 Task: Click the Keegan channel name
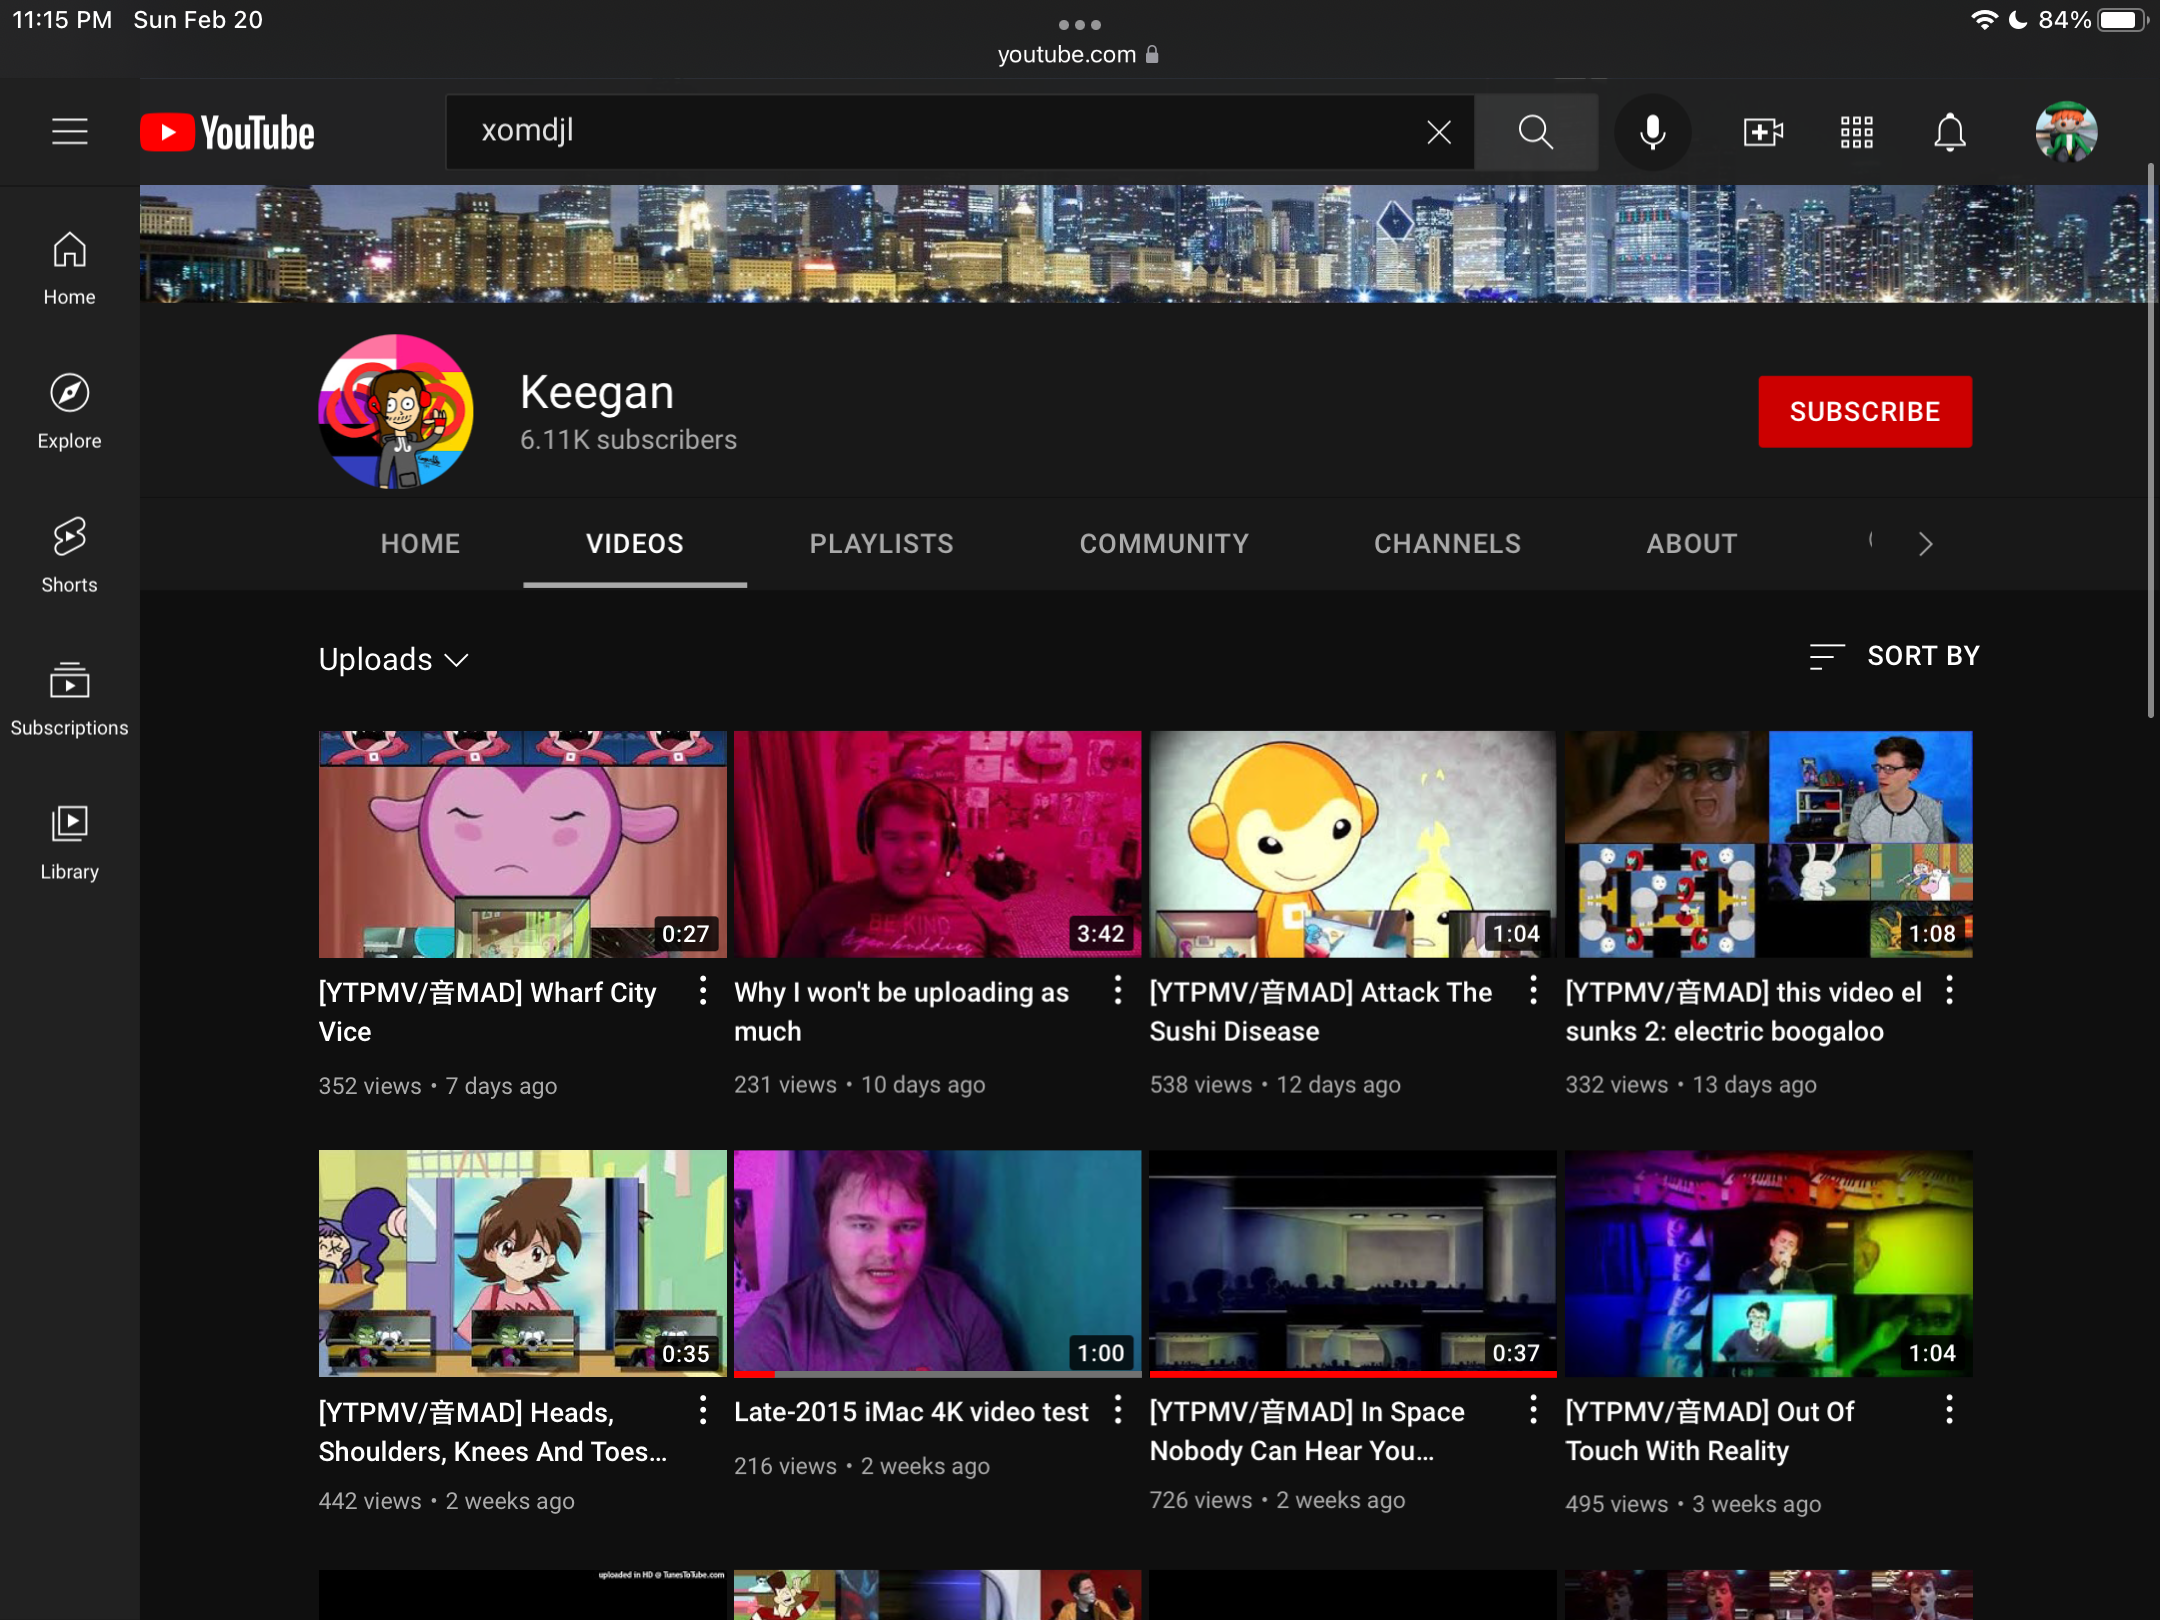click(x=597, y=392)
